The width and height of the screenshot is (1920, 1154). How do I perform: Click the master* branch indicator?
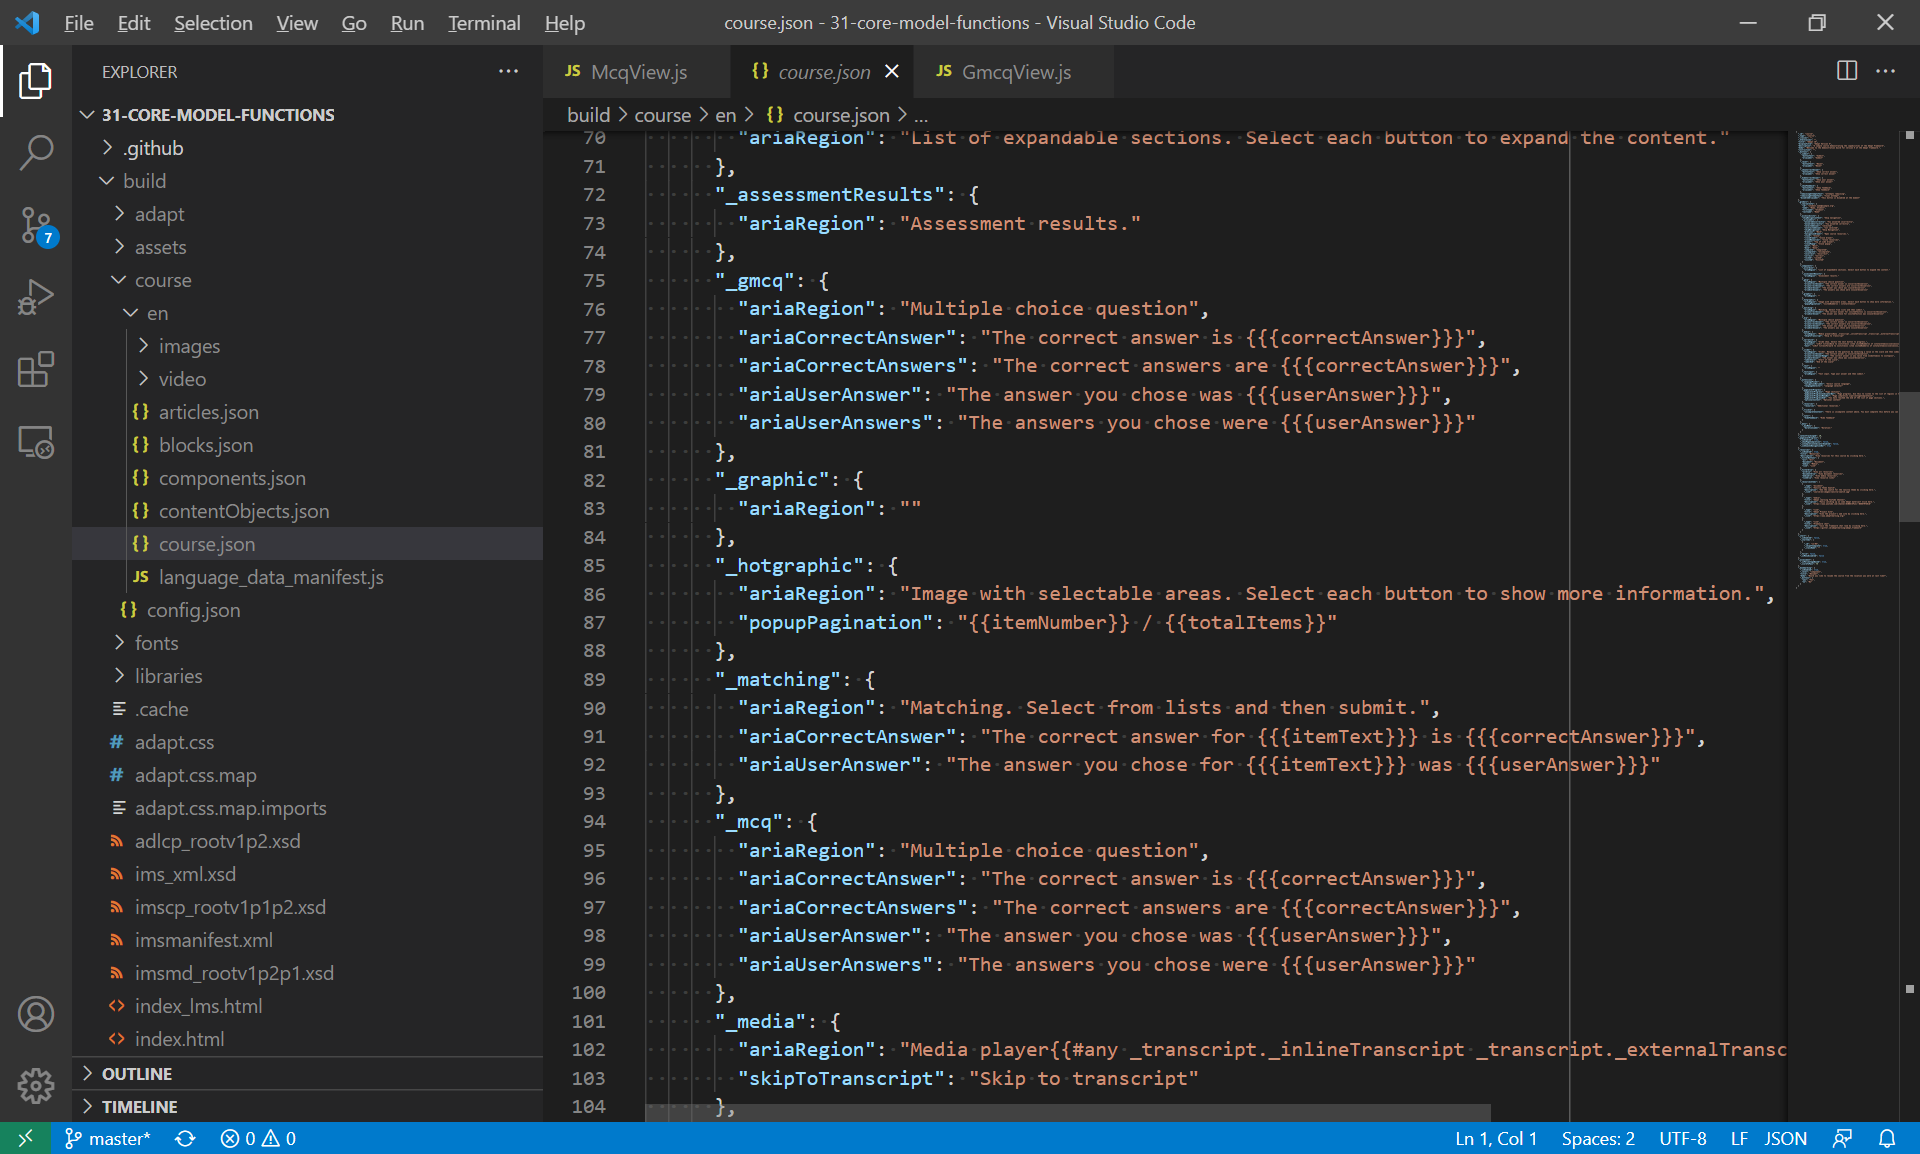108,1138
